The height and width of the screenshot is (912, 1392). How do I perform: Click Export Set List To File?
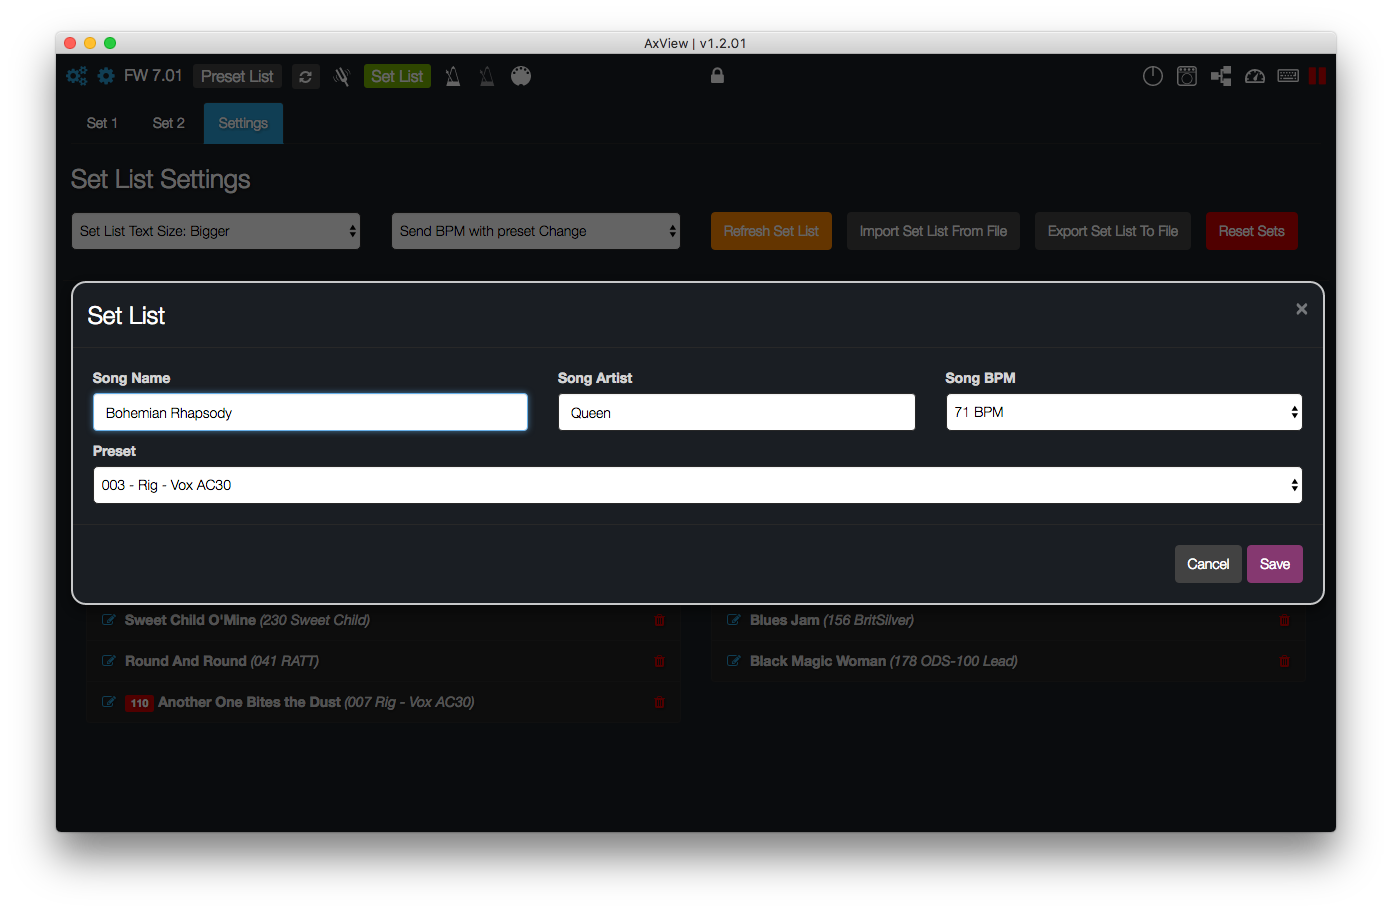click(1113, 231)
